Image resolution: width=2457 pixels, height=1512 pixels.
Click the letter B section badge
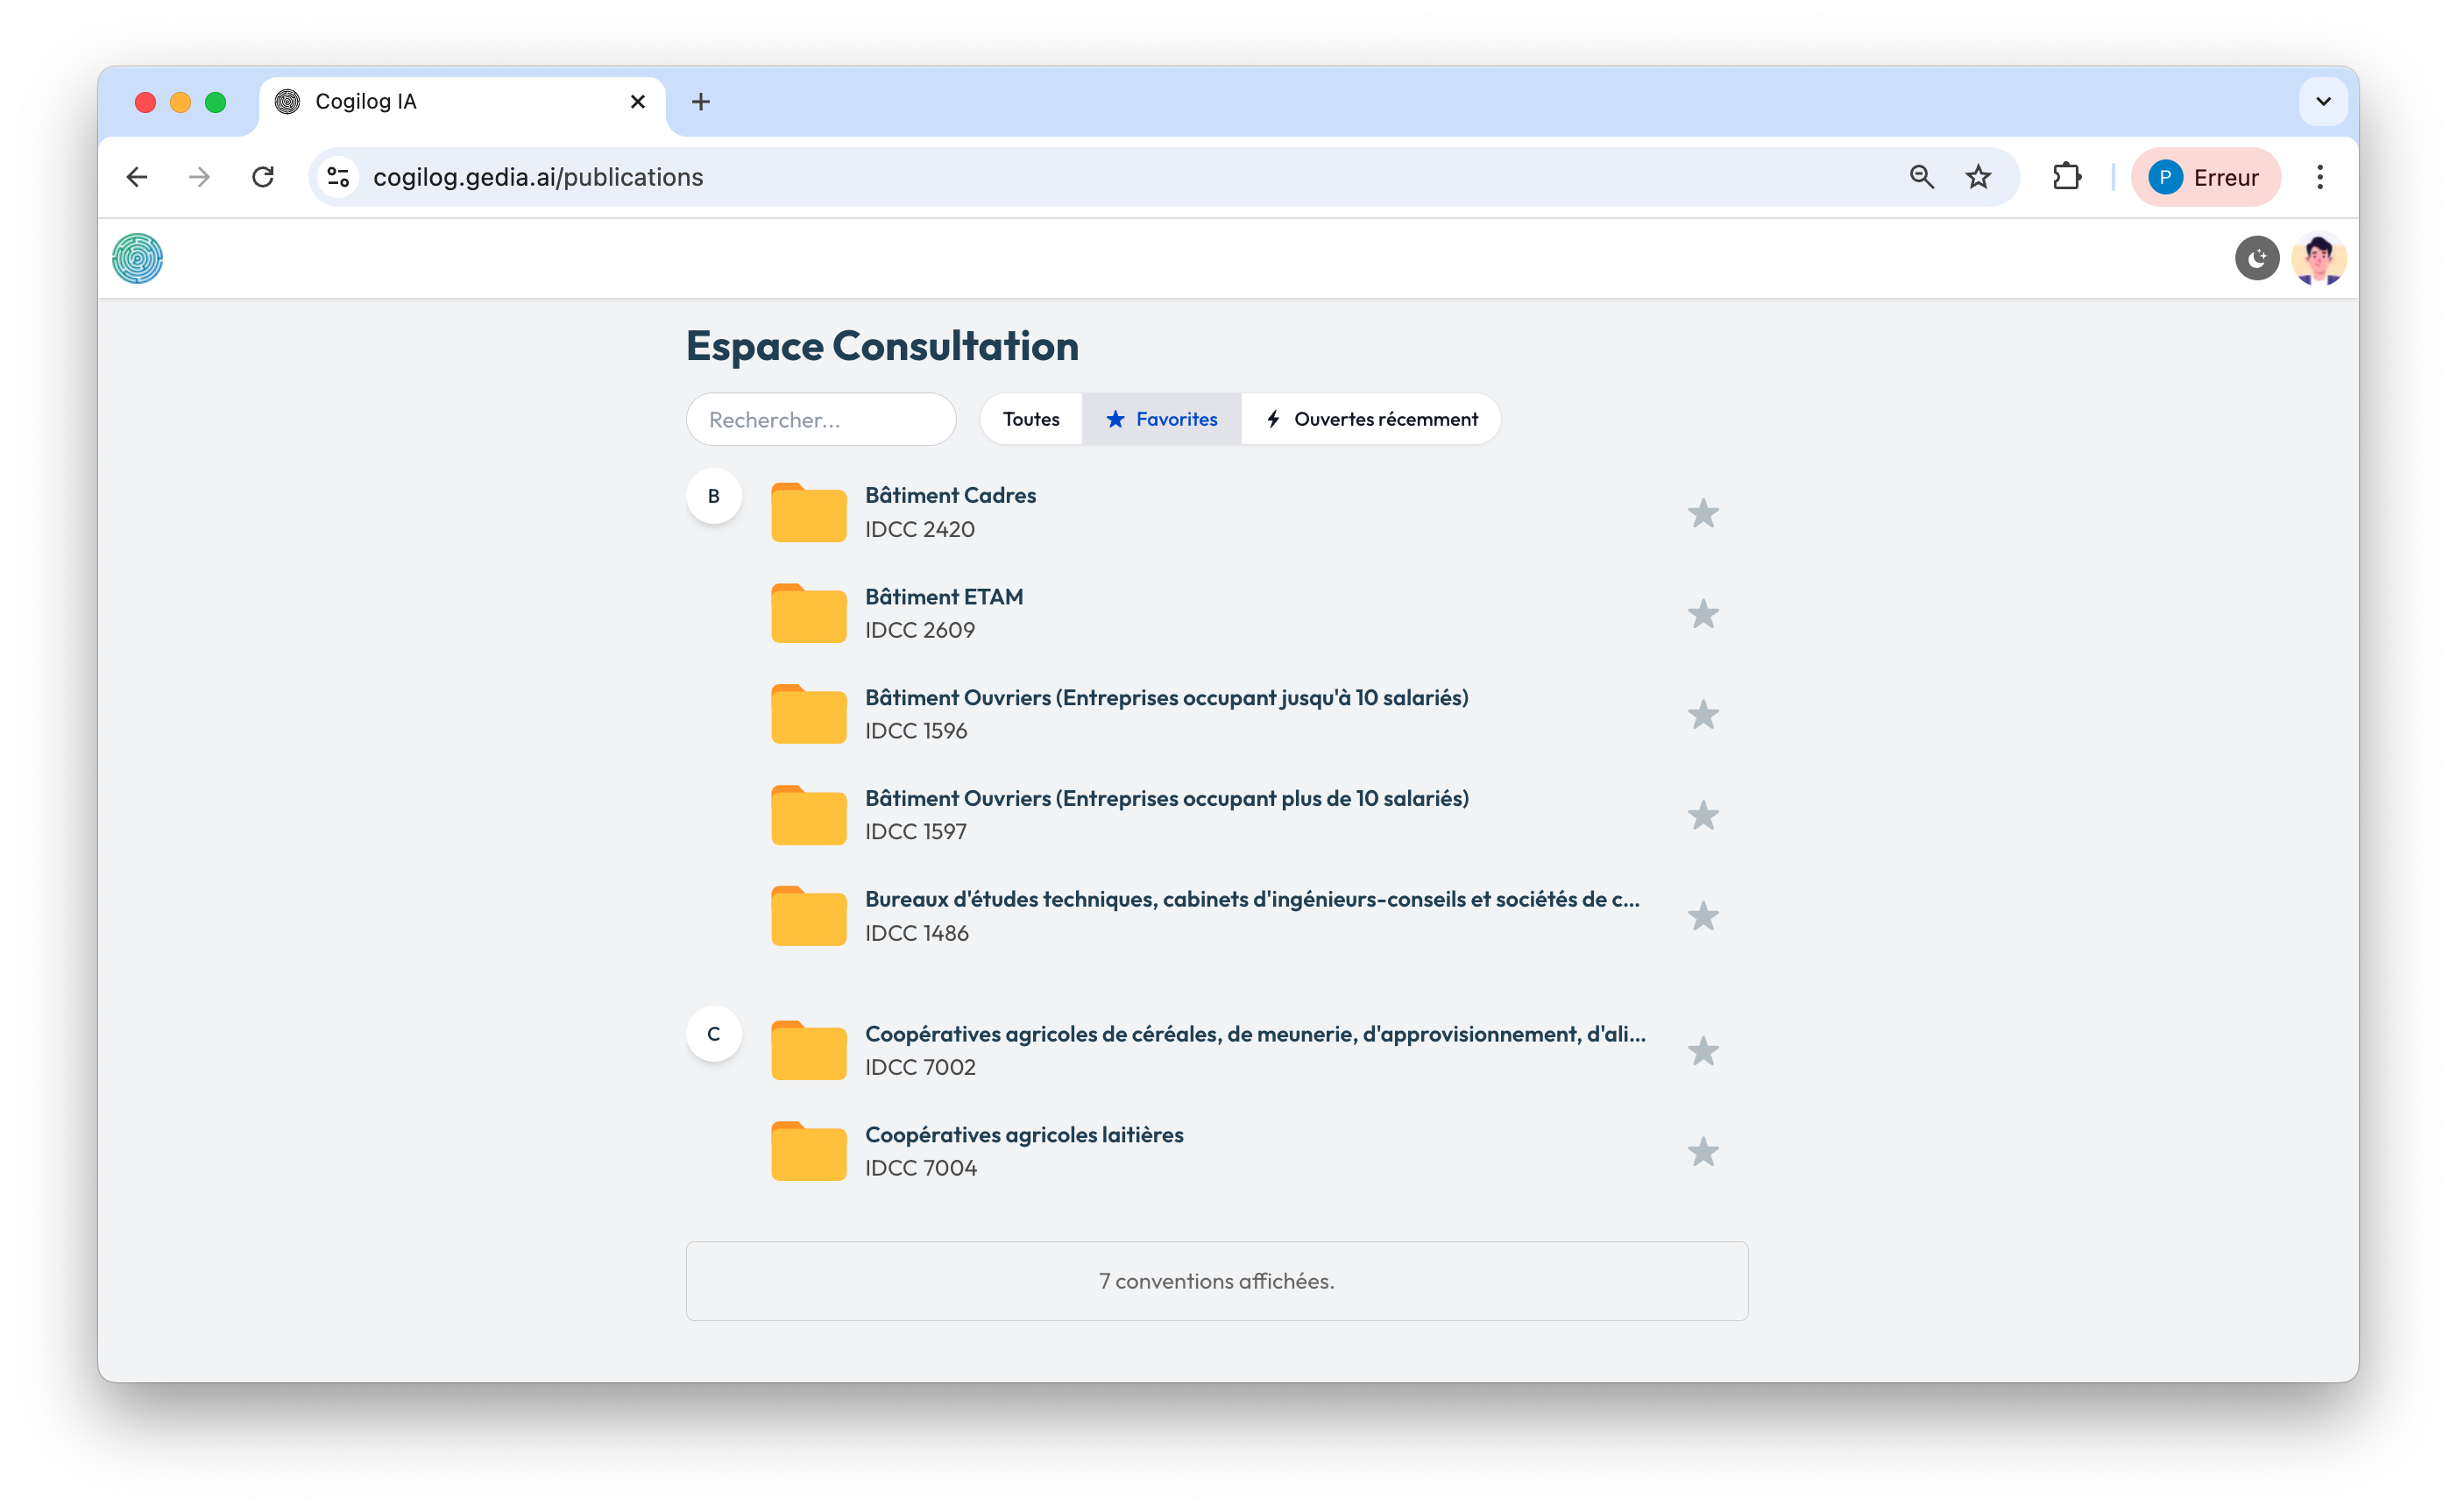tap(714, 496)
